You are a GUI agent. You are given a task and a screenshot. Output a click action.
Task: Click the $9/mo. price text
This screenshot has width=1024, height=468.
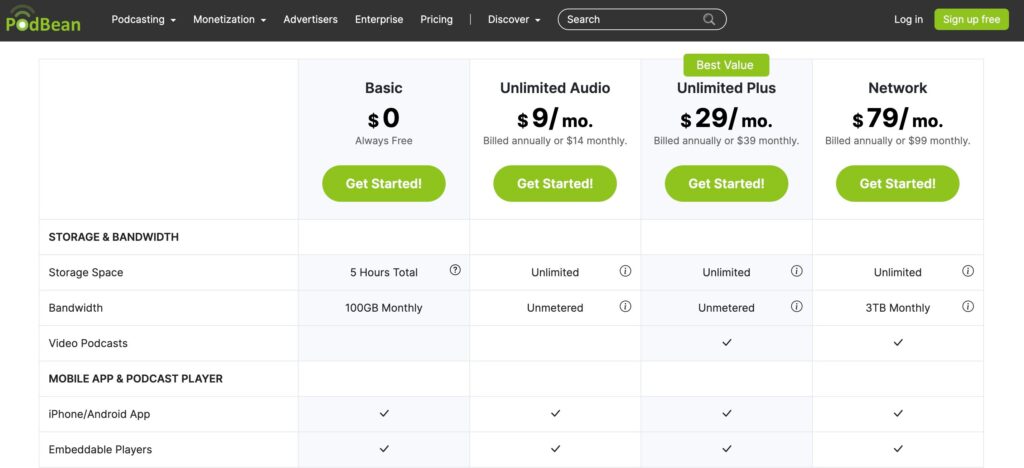[x=555, y=119]
